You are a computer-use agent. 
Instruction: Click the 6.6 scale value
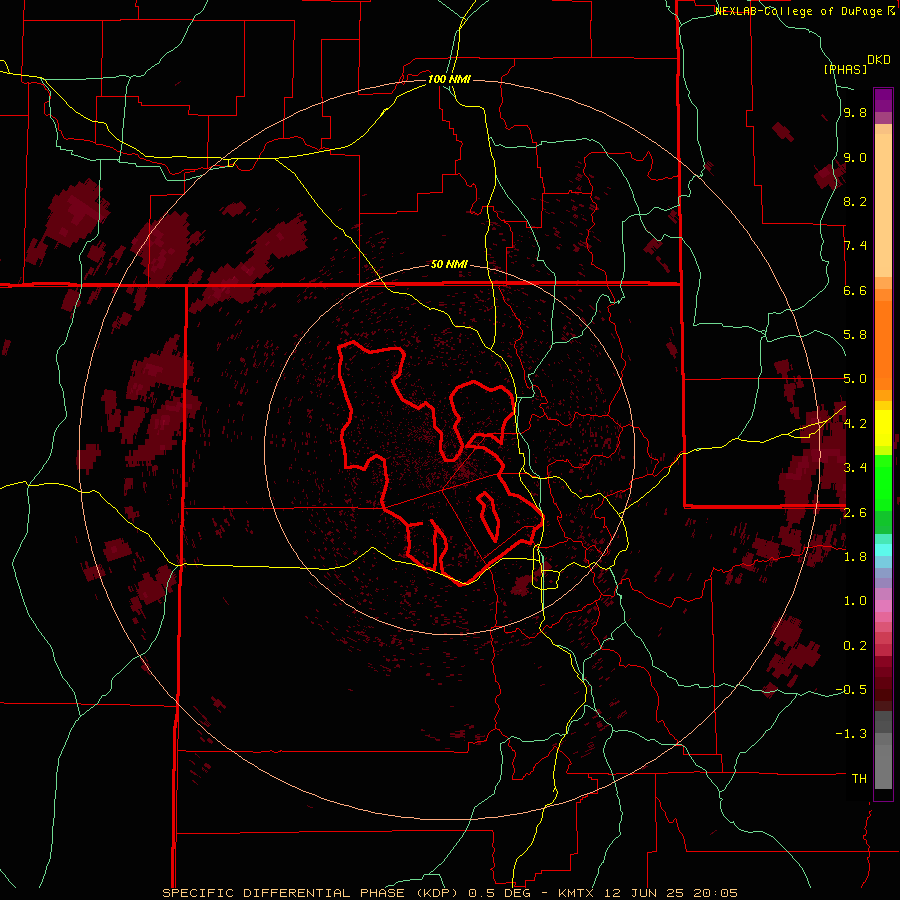coord(855,290)
